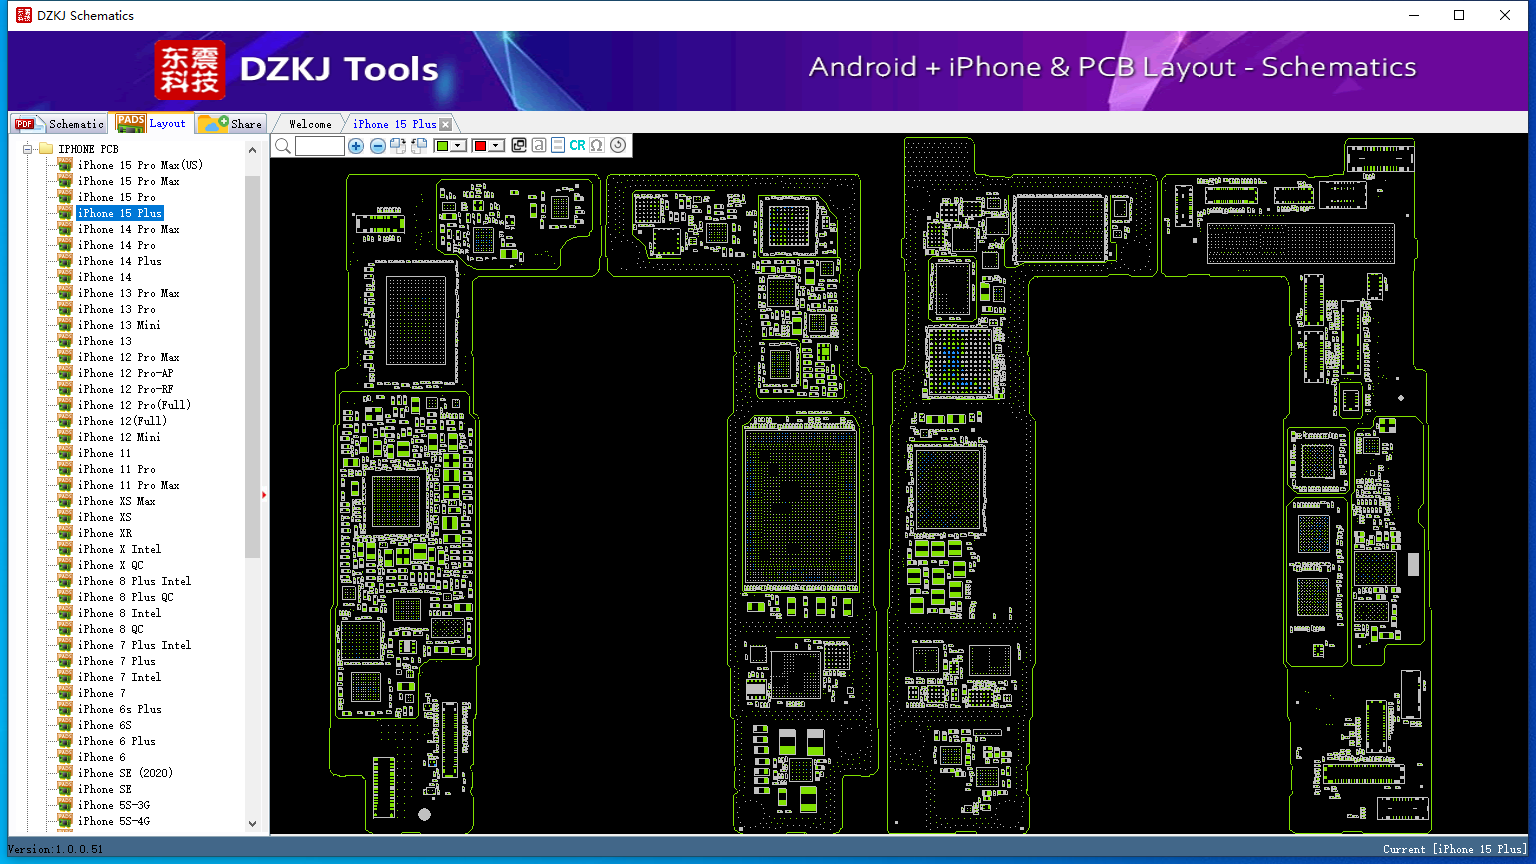Select iPhone 15 Pro Max(US) in the tree
The image size is (1536, 864).
point(140,165)
